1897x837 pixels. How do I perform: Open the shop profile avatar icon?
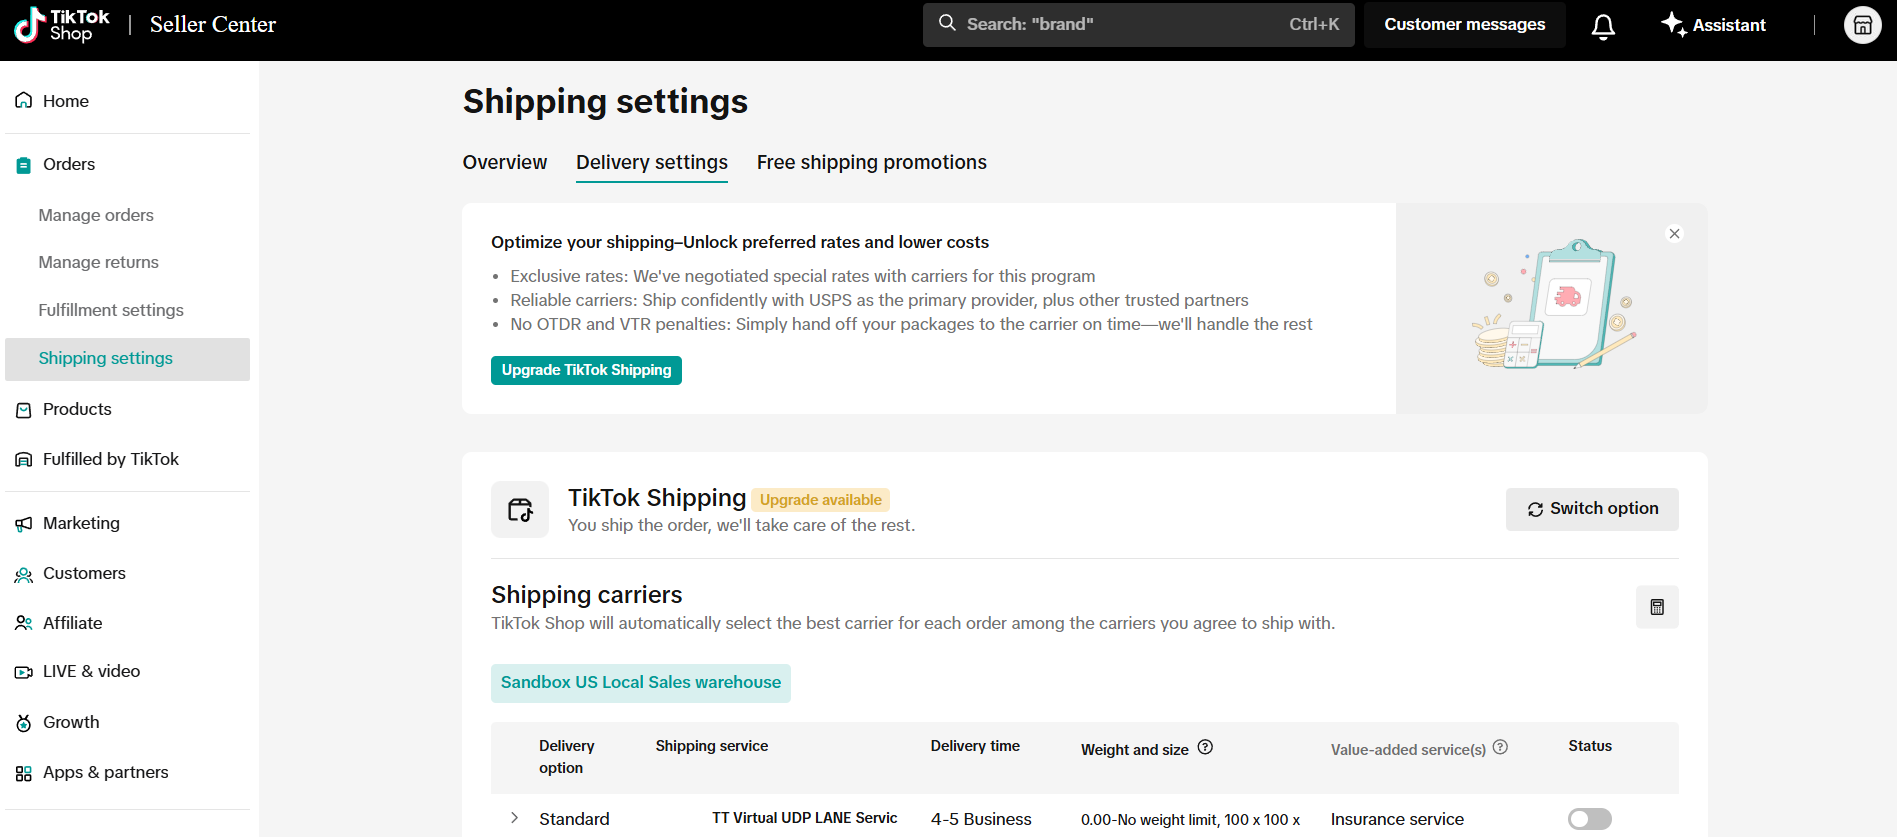tap(1862, 25)
